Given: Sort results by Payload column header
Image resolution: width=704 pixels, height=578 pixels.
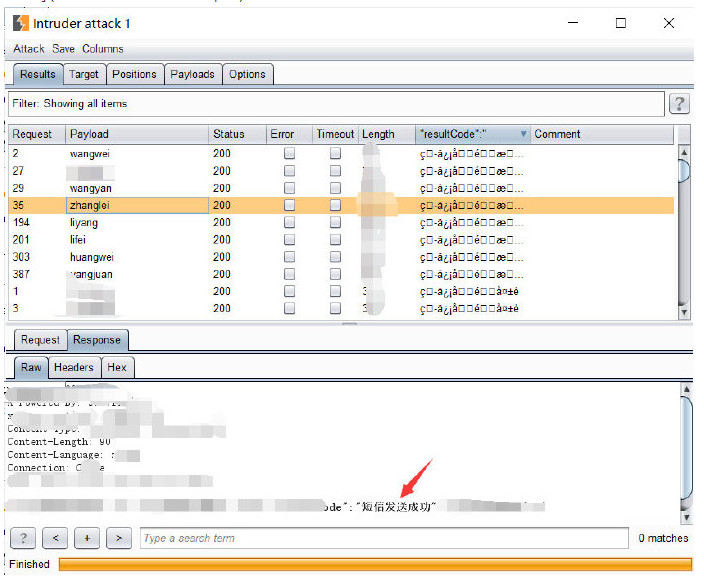Looking at the screenshot, I should point(136,134).
